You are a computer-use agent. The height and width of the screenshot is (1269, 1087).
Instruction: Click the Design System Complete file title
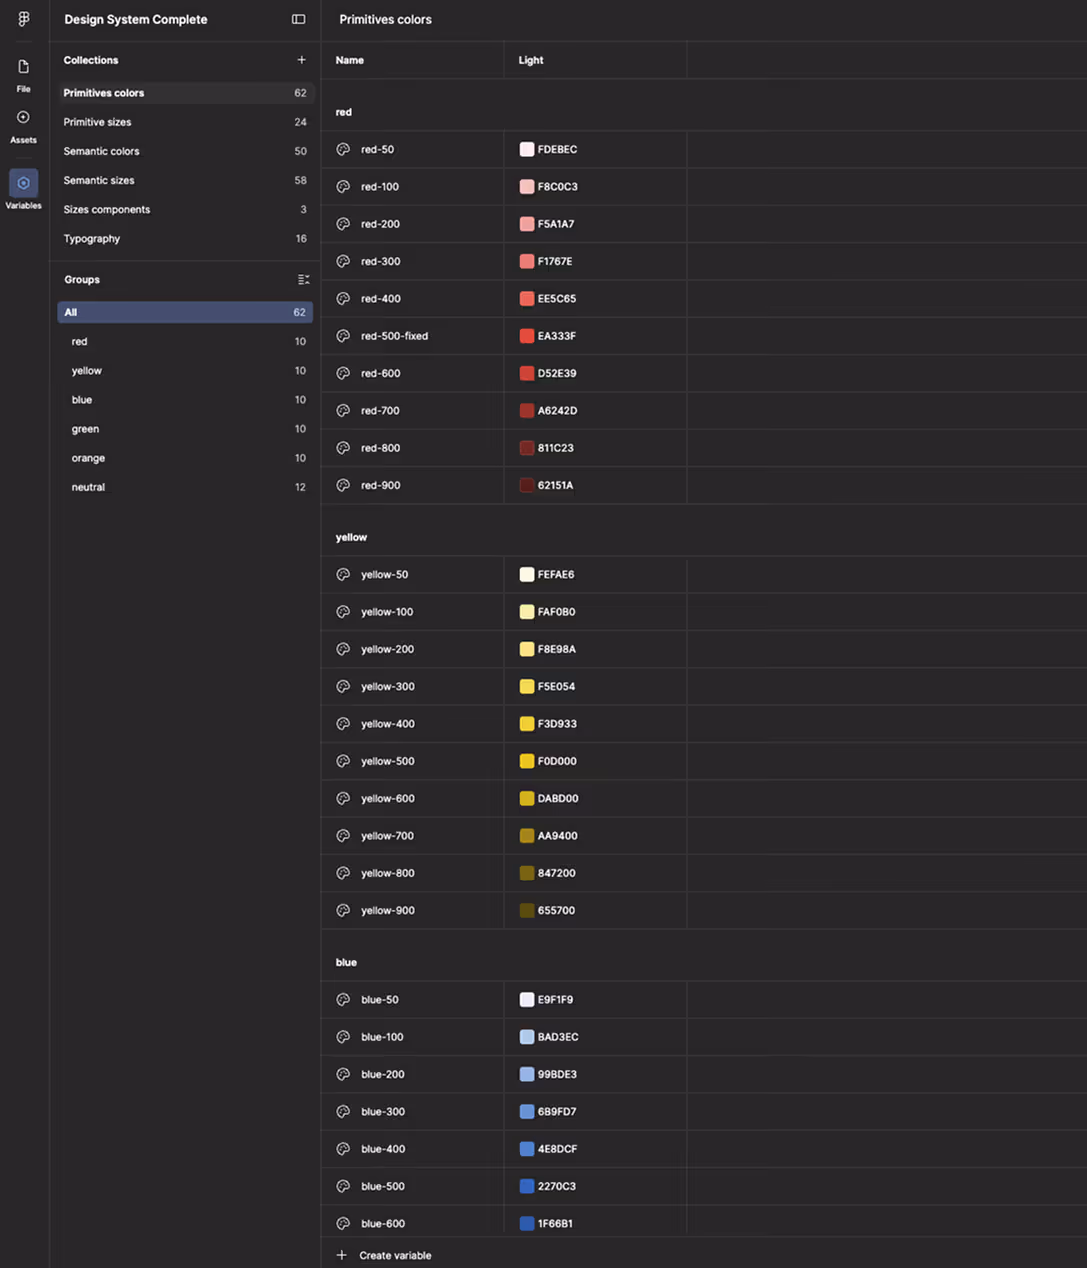[x=136, y=19]
